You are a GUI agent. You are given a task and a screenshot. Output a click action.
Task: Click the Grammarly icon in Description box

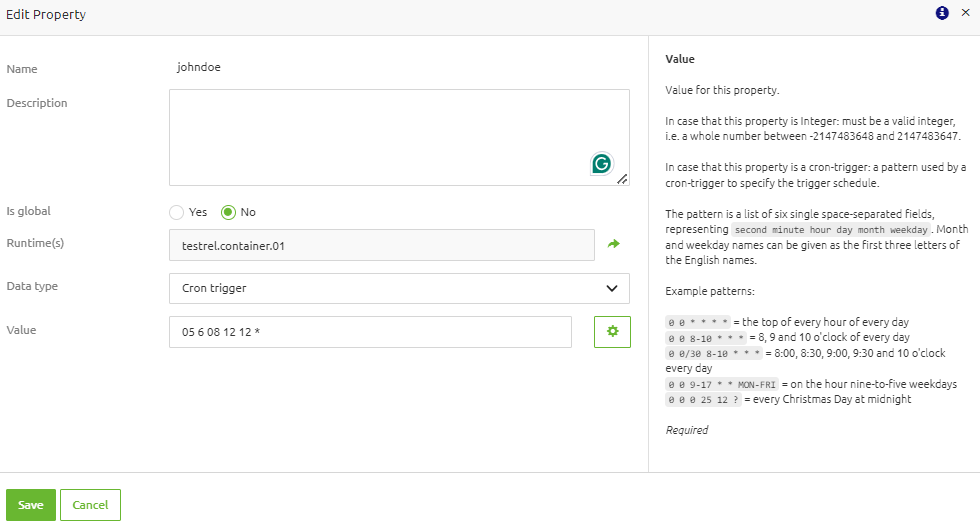[x=601, y=164]
